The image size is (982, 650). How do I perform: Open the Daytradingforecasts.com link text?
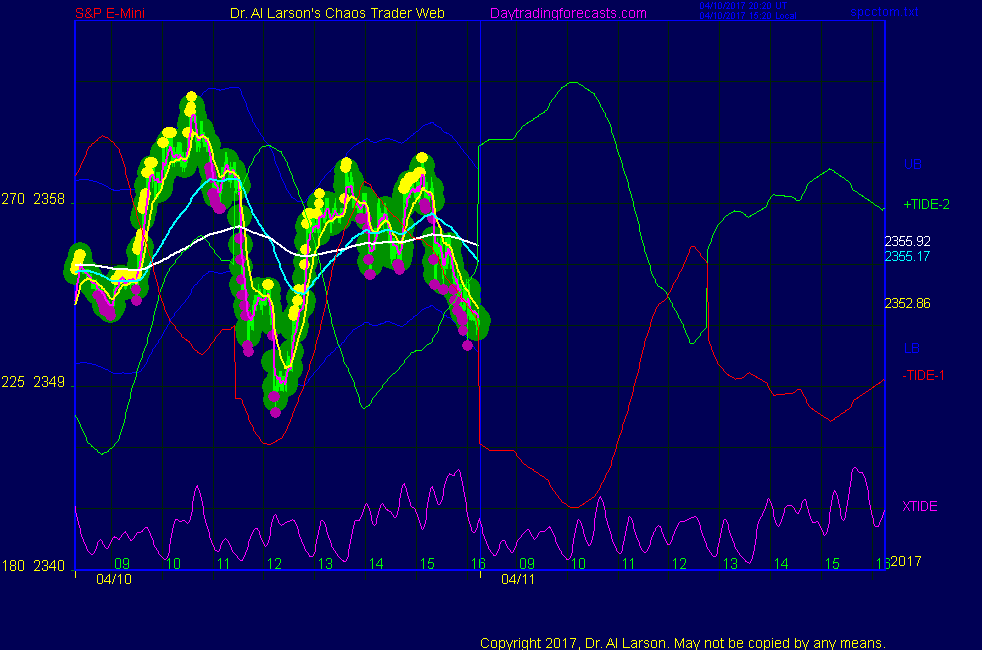[568, 13]
